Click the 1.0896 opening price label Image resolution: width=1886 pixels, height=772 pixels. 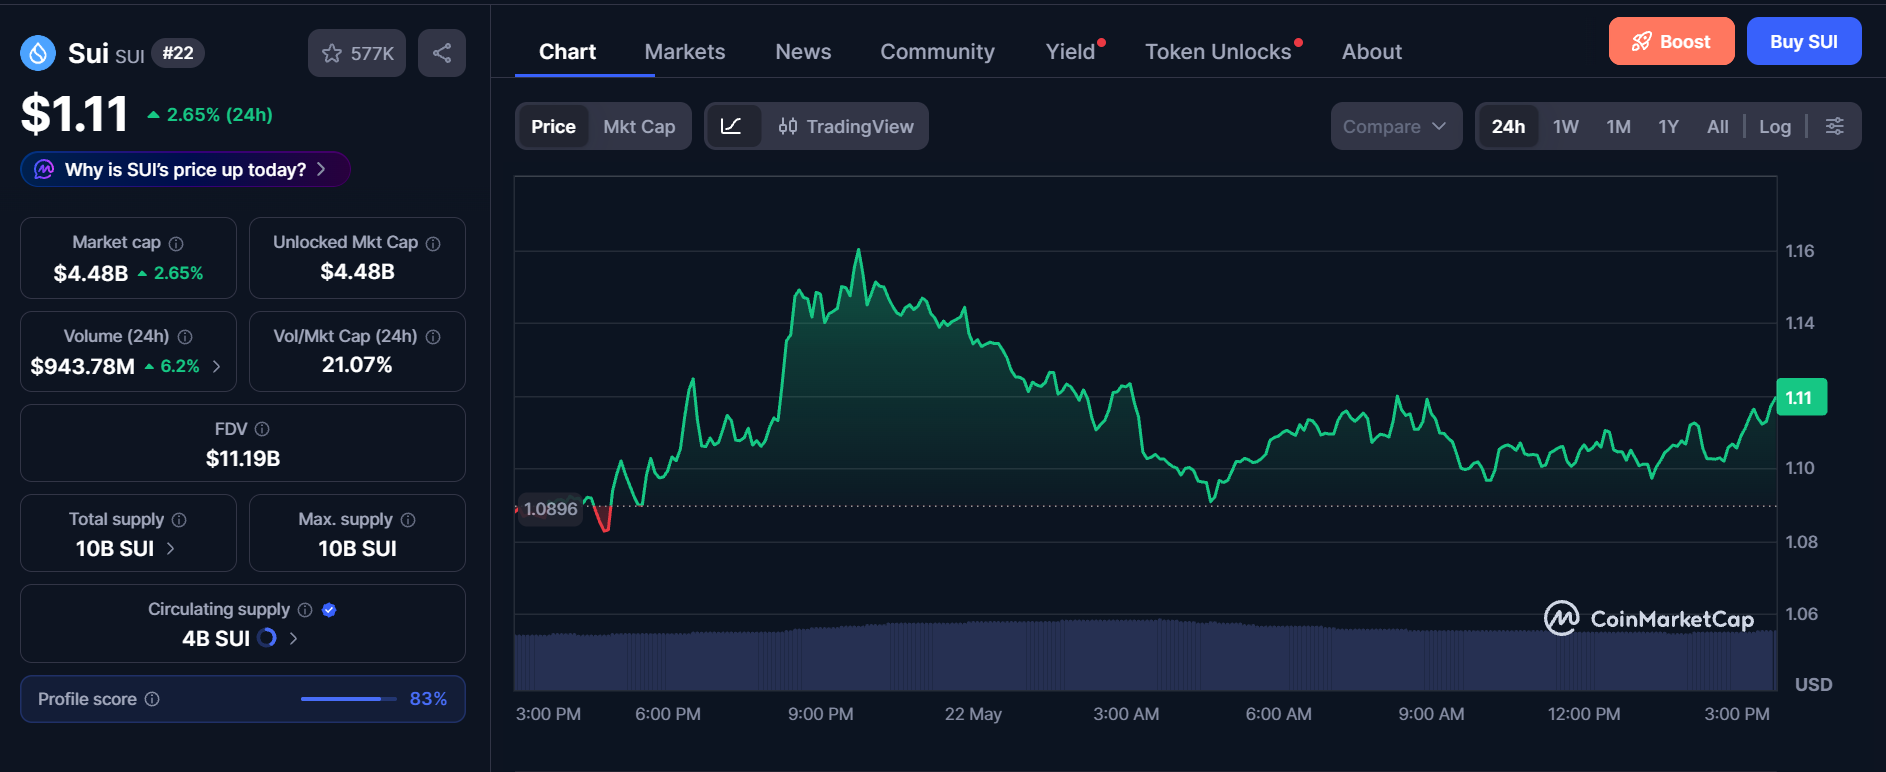pyautogui.click(x=549, y=509)
